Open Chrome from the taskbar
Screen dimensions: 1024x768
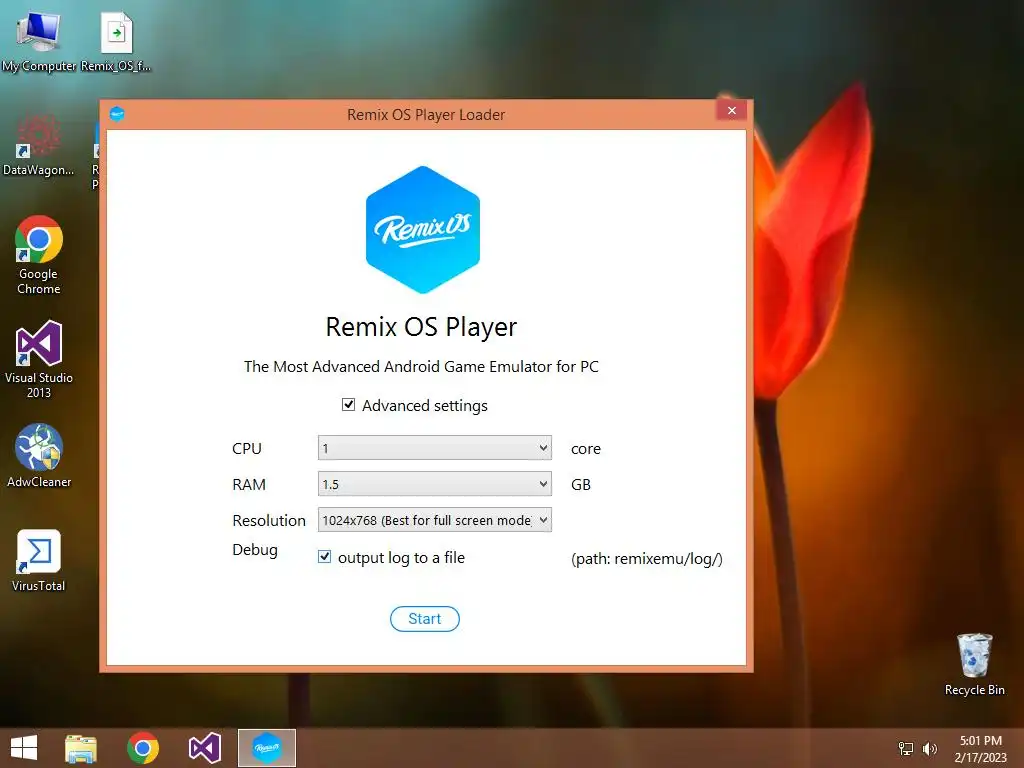click(x=143, y=748)
